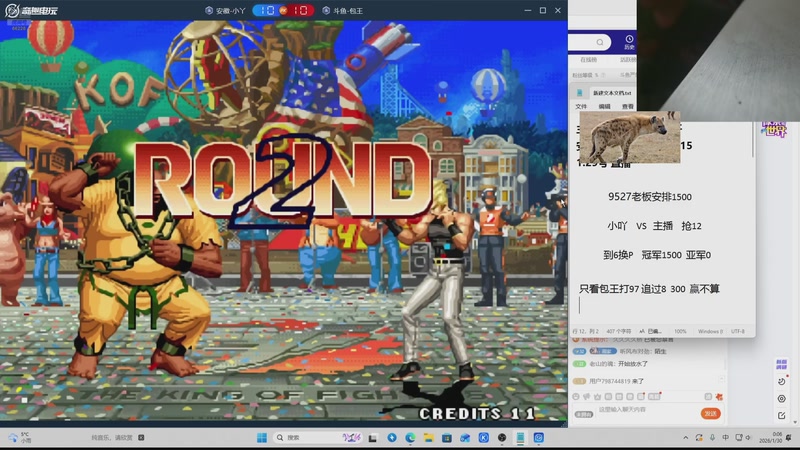Click the microphone icon in system tray
Image resolution: width=800 pixels, height=450 pixels.
click(x=712, y=438)
